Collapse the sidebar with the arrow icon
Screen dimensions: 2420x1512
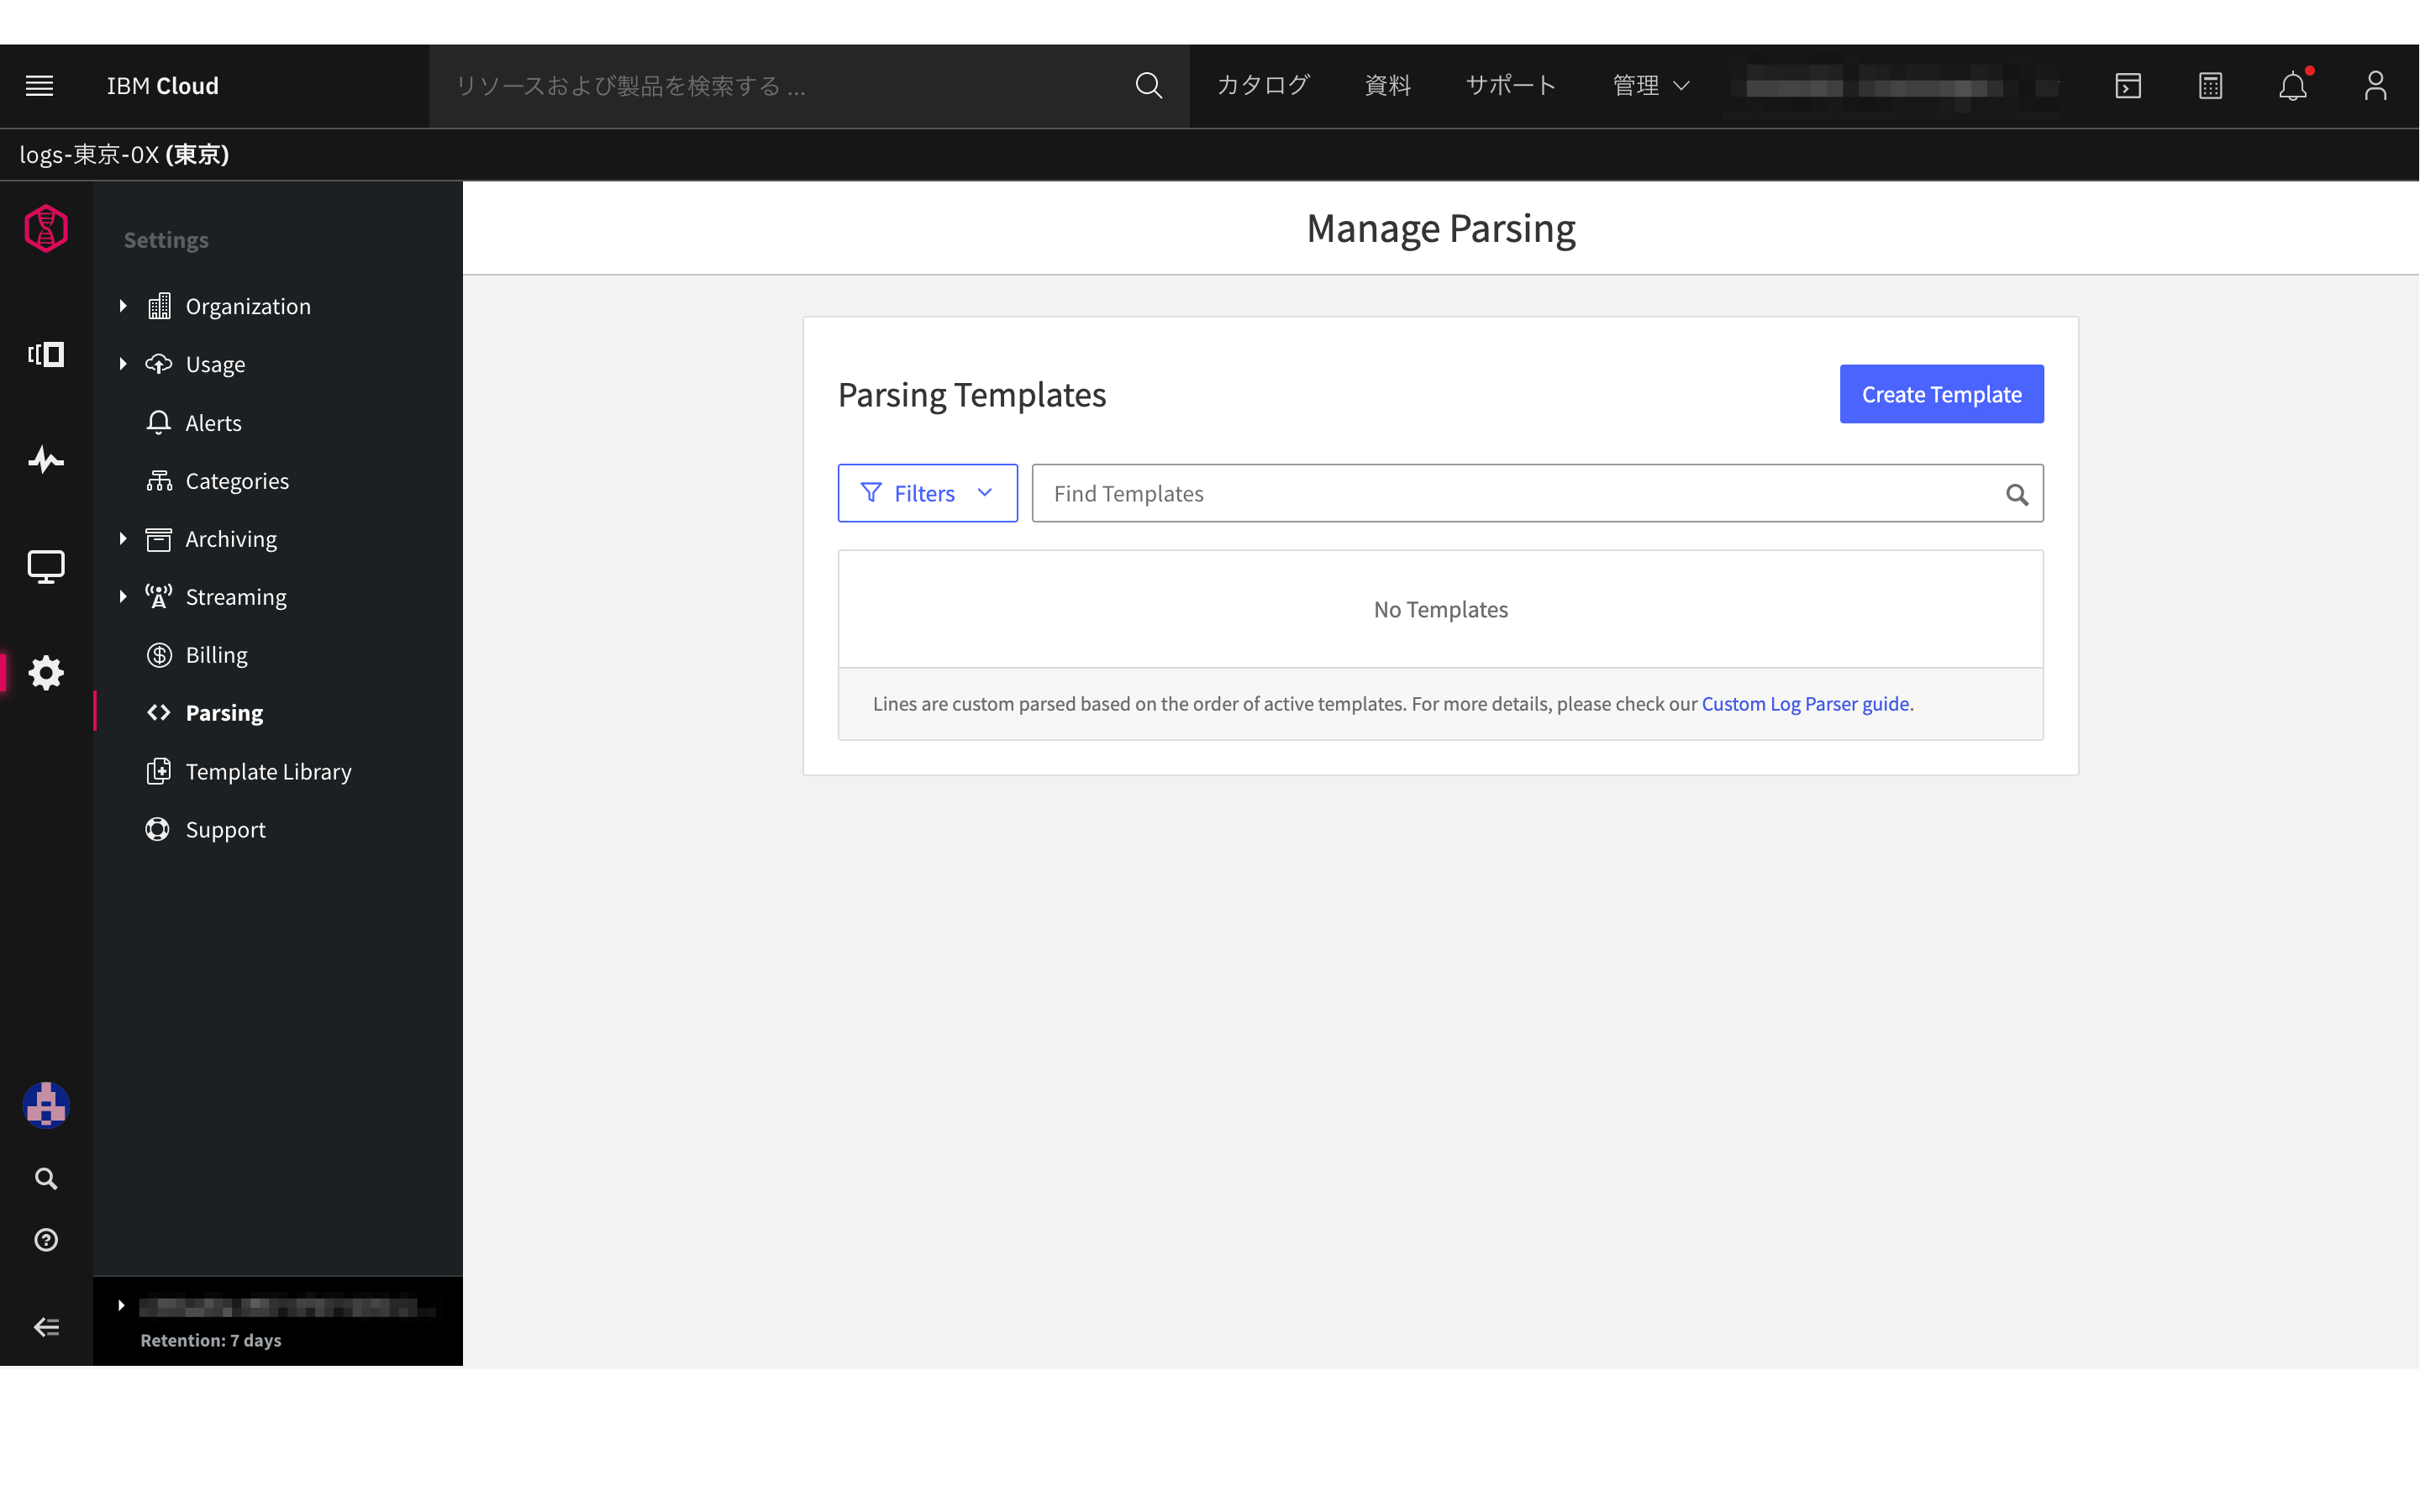[x=46, y=1327]
